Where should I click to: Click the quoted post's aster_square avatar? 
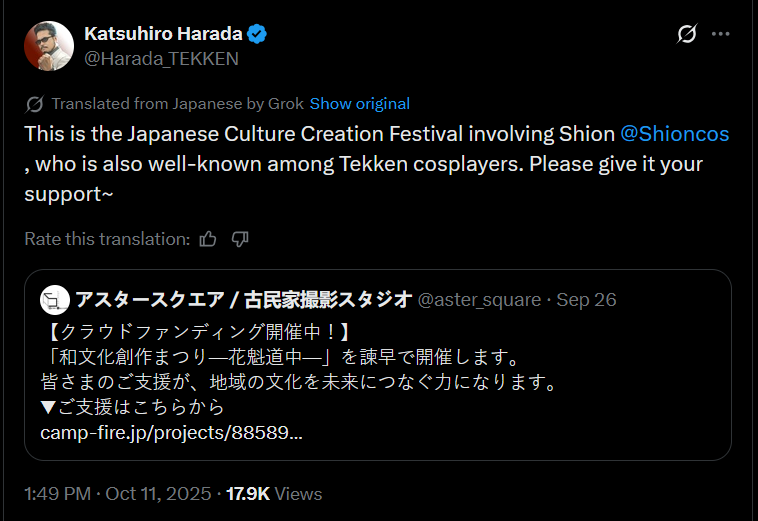coord(54,299)
